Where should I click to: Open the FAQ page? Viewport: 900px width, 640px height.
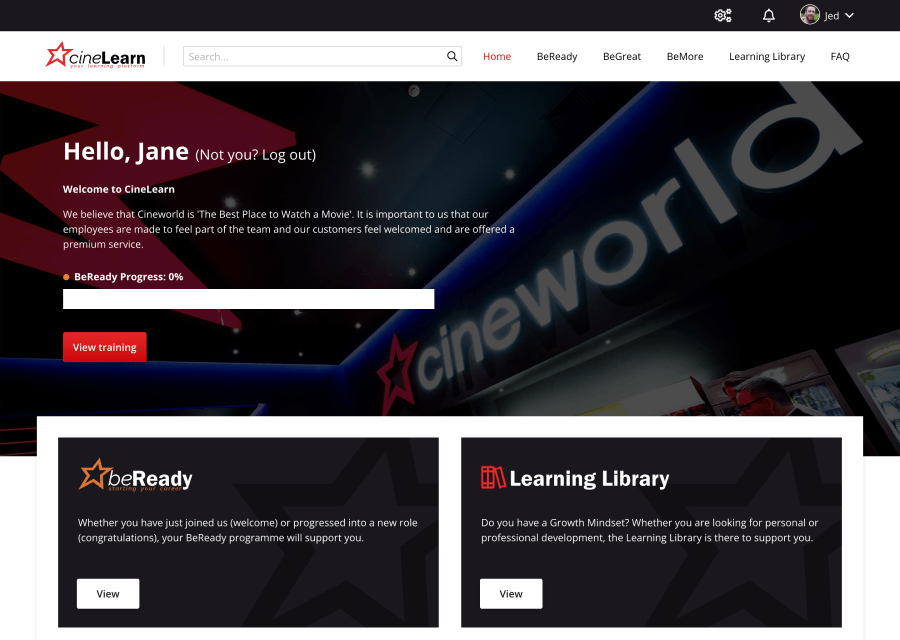pyautogui.click(x=840, y=56)
